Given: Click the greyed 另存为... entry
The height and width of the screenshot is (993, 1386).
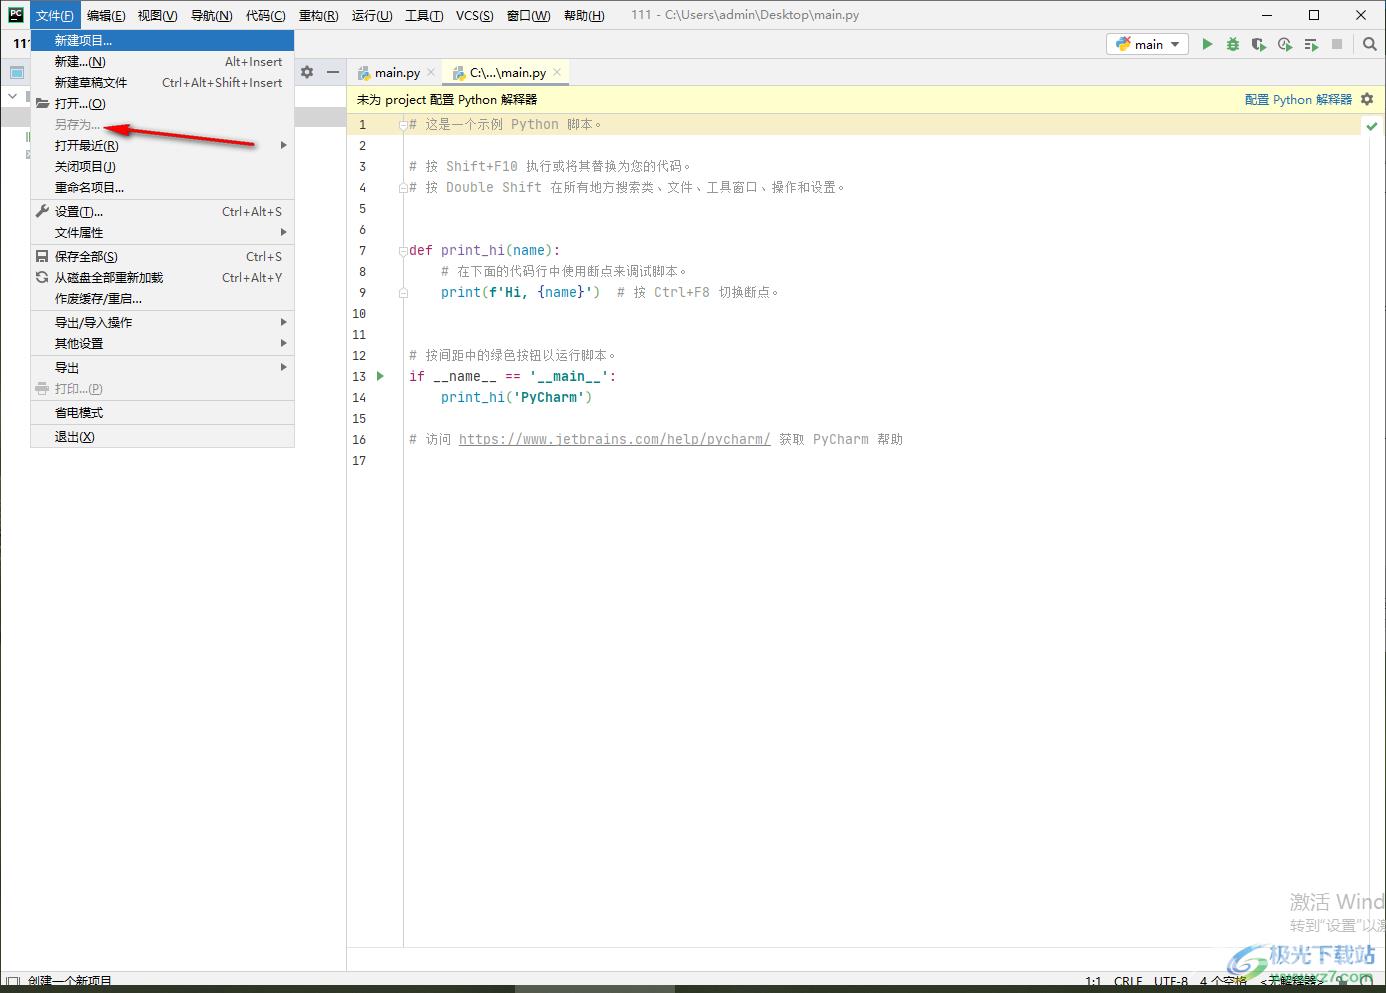Looking at the screenshot, I should click(x=162, y=124).
